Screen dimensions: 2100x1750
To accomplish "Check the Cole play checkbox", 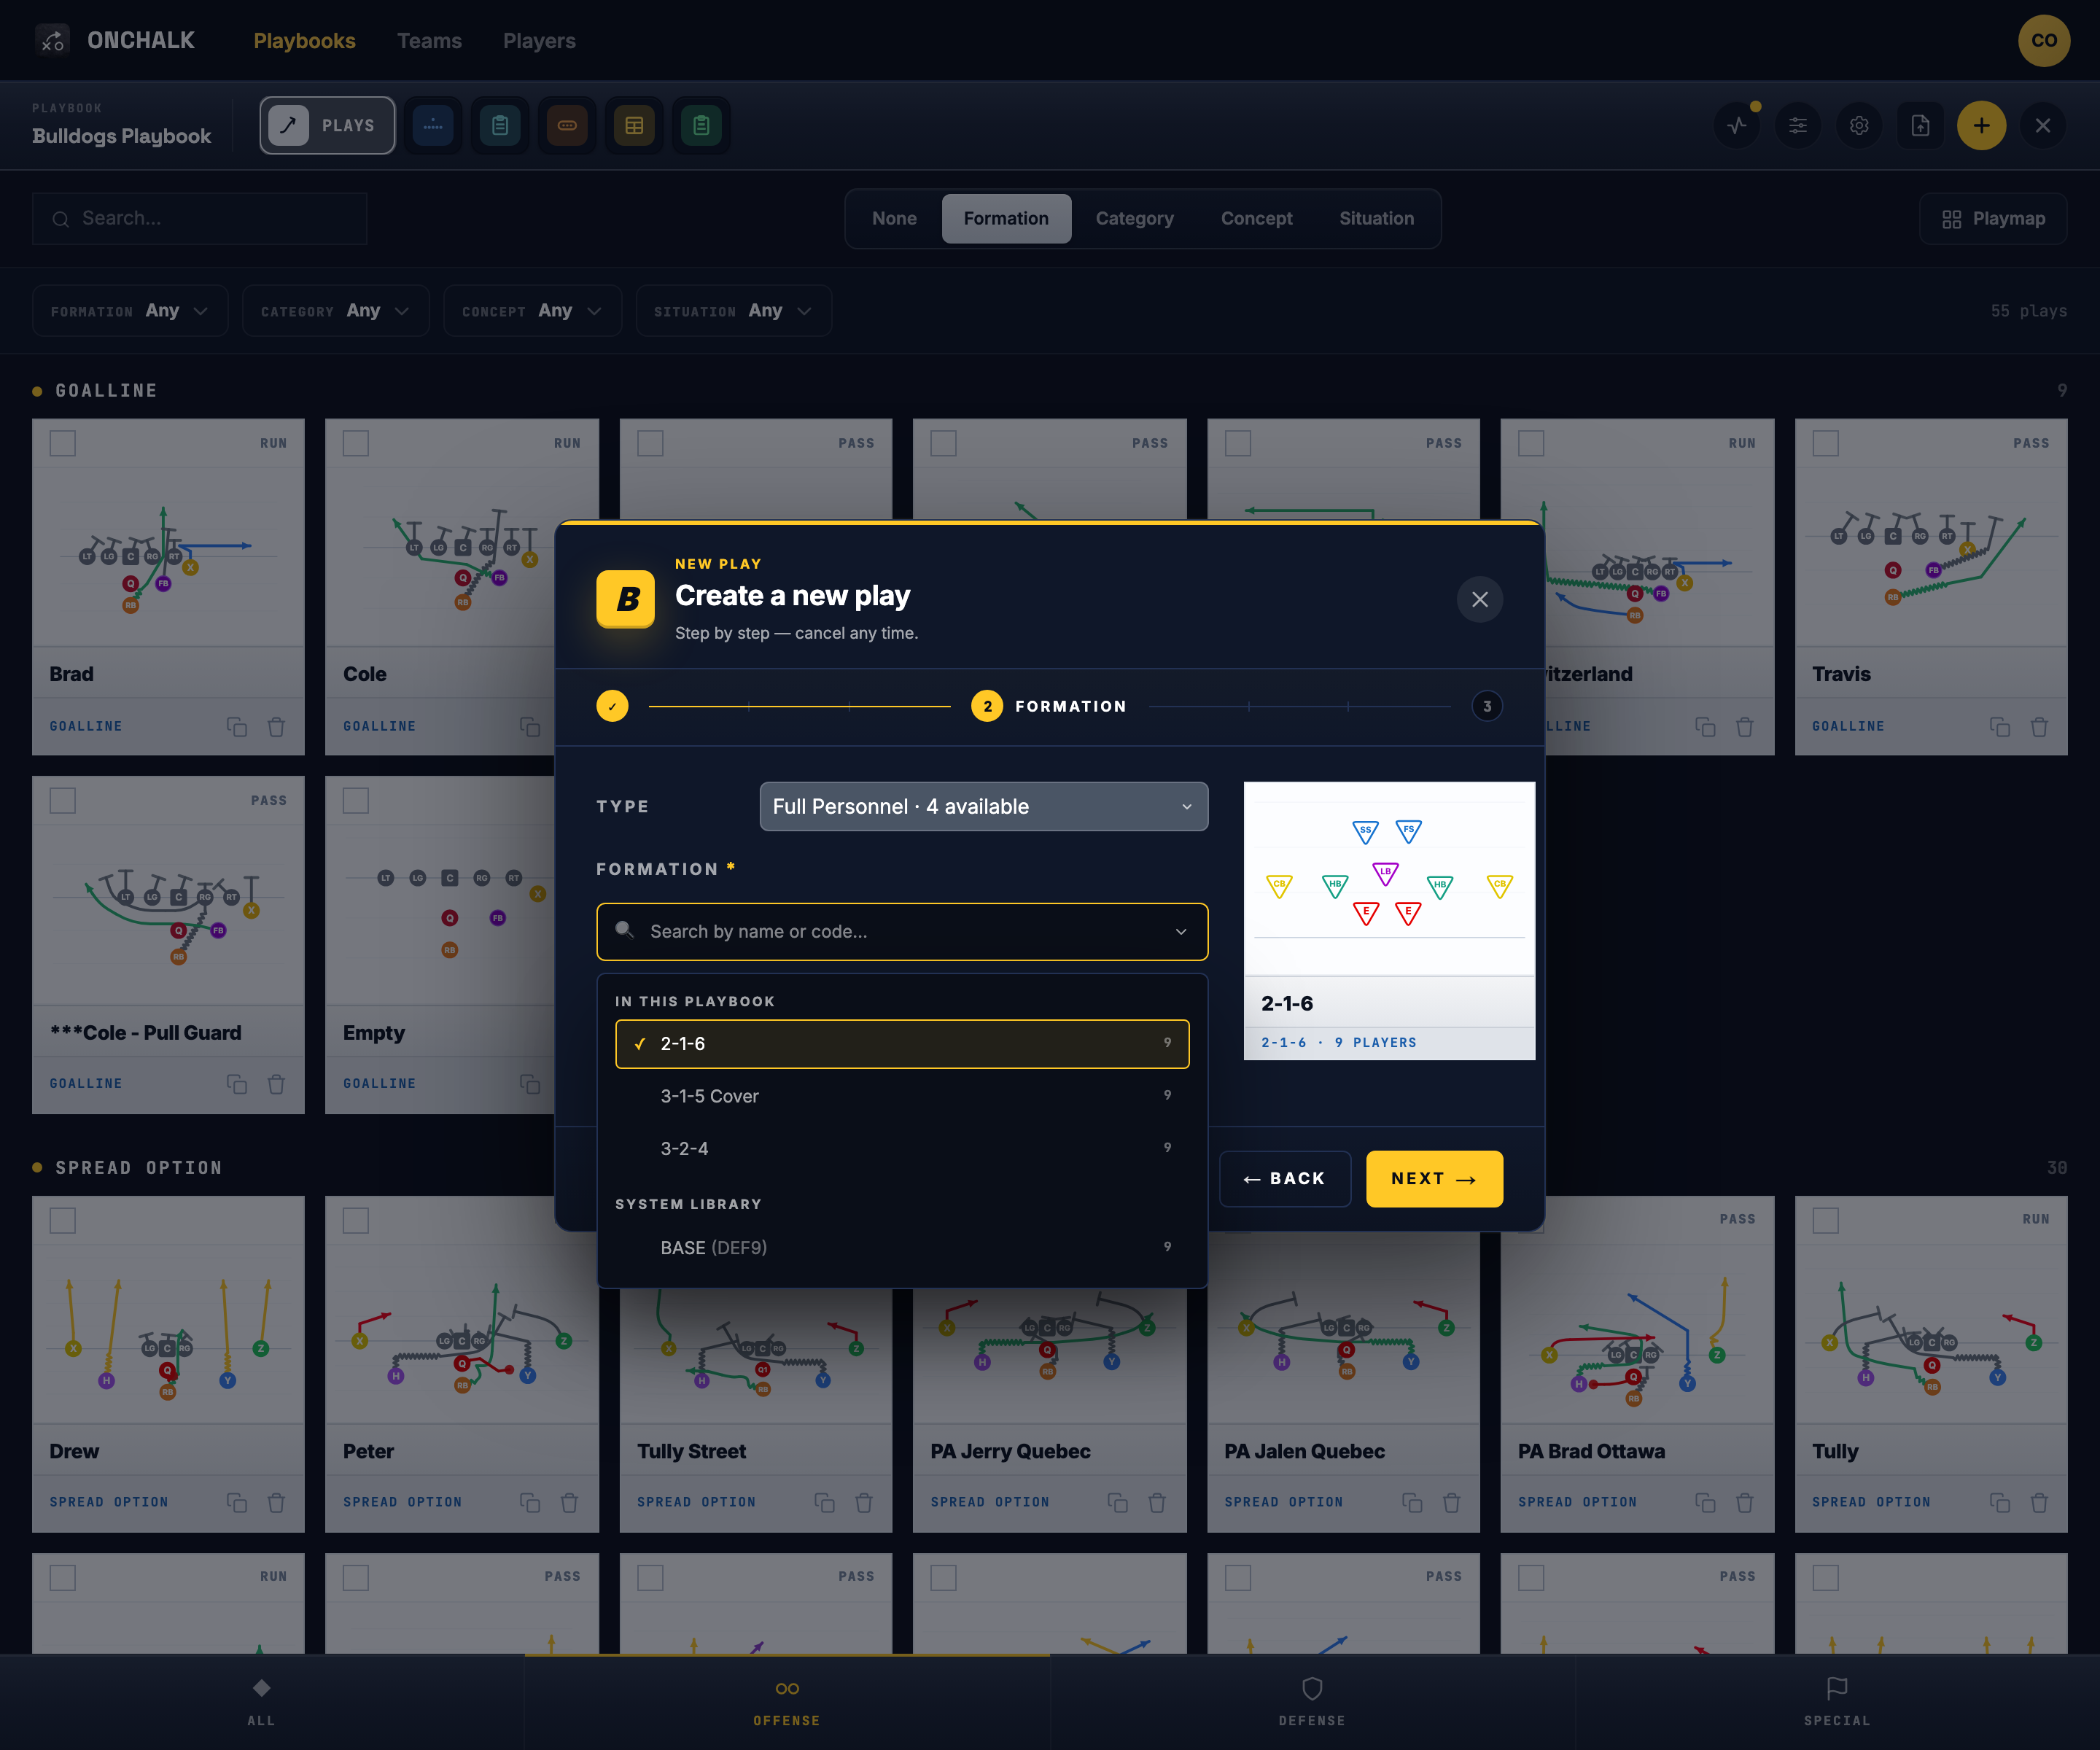I will coord(356,443).
